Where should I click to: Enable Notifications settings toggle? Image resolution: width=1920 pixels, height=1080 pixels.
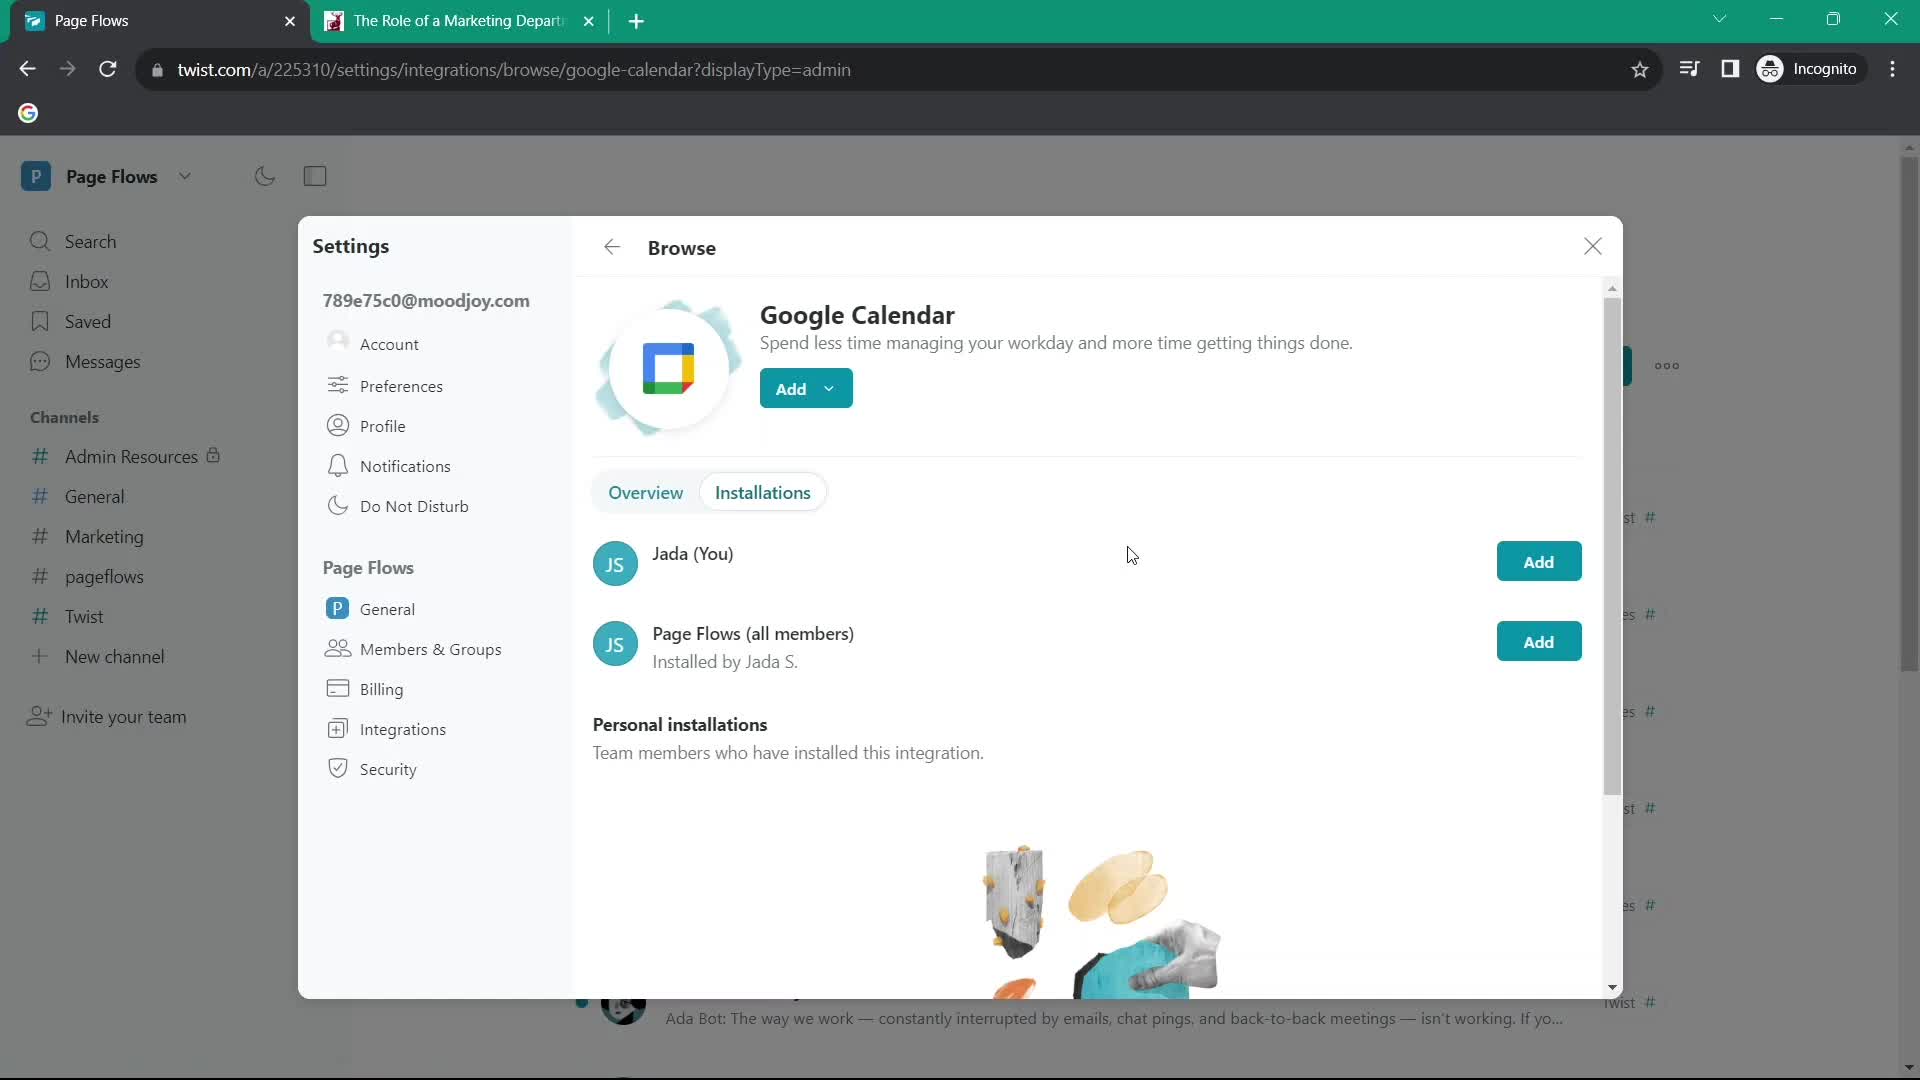[405, 465]
